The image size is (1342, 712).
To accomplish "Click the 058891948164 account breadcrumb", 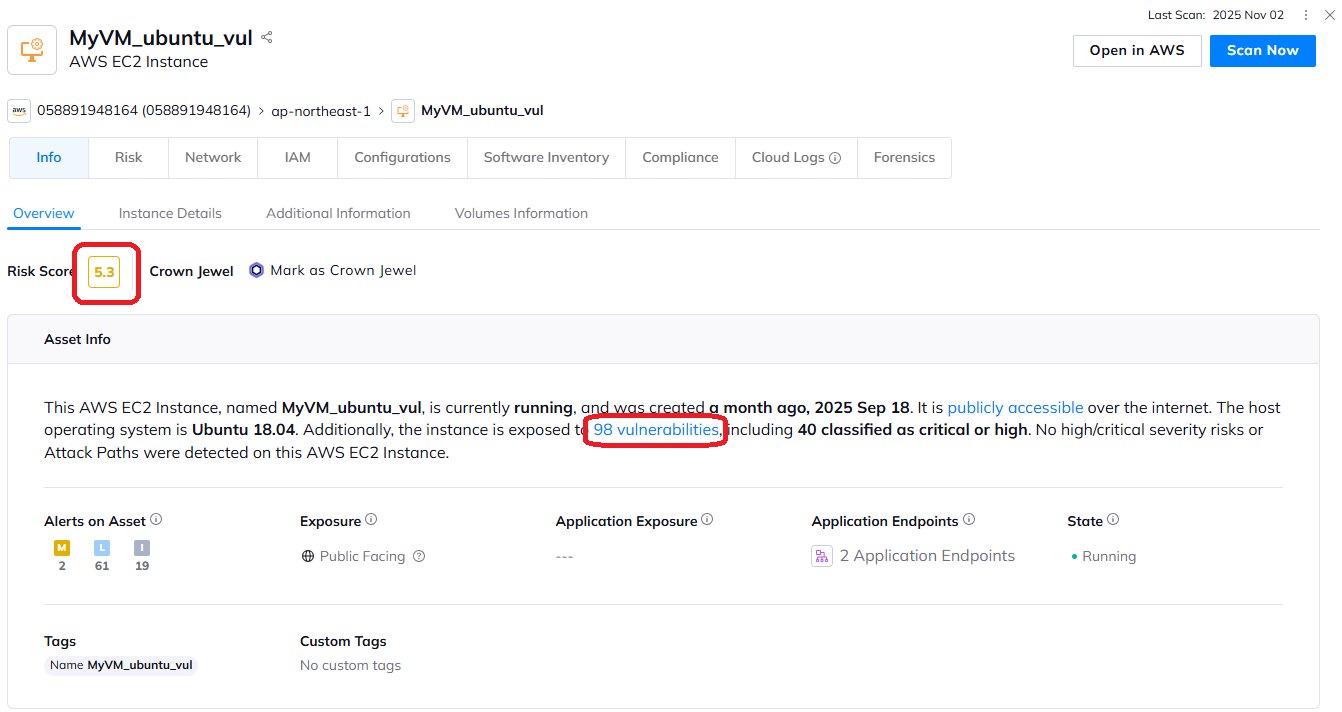I will coord(144,110).
